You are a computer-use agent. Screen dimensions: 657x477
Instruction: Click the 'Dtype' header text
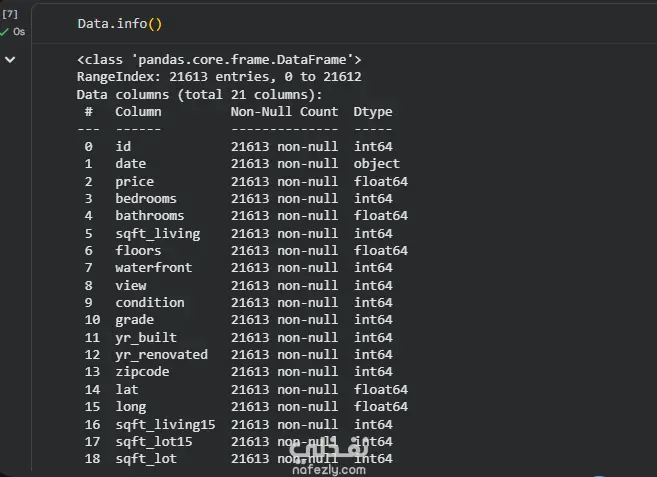click(373, 112)
